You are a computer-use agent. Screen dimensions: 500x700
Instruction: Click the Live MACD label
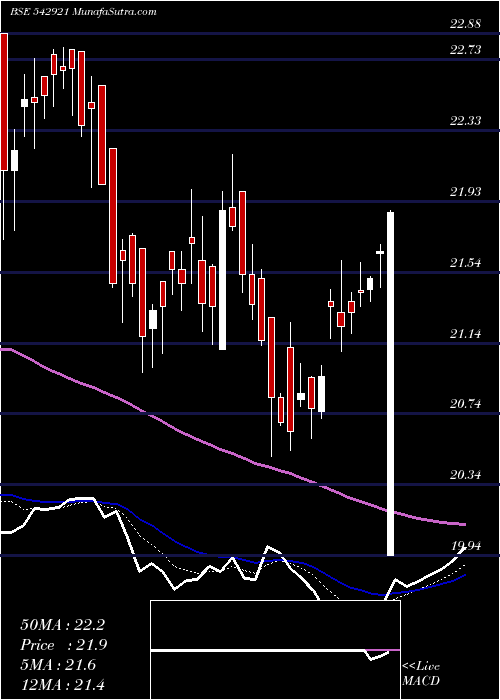(421, 674)
